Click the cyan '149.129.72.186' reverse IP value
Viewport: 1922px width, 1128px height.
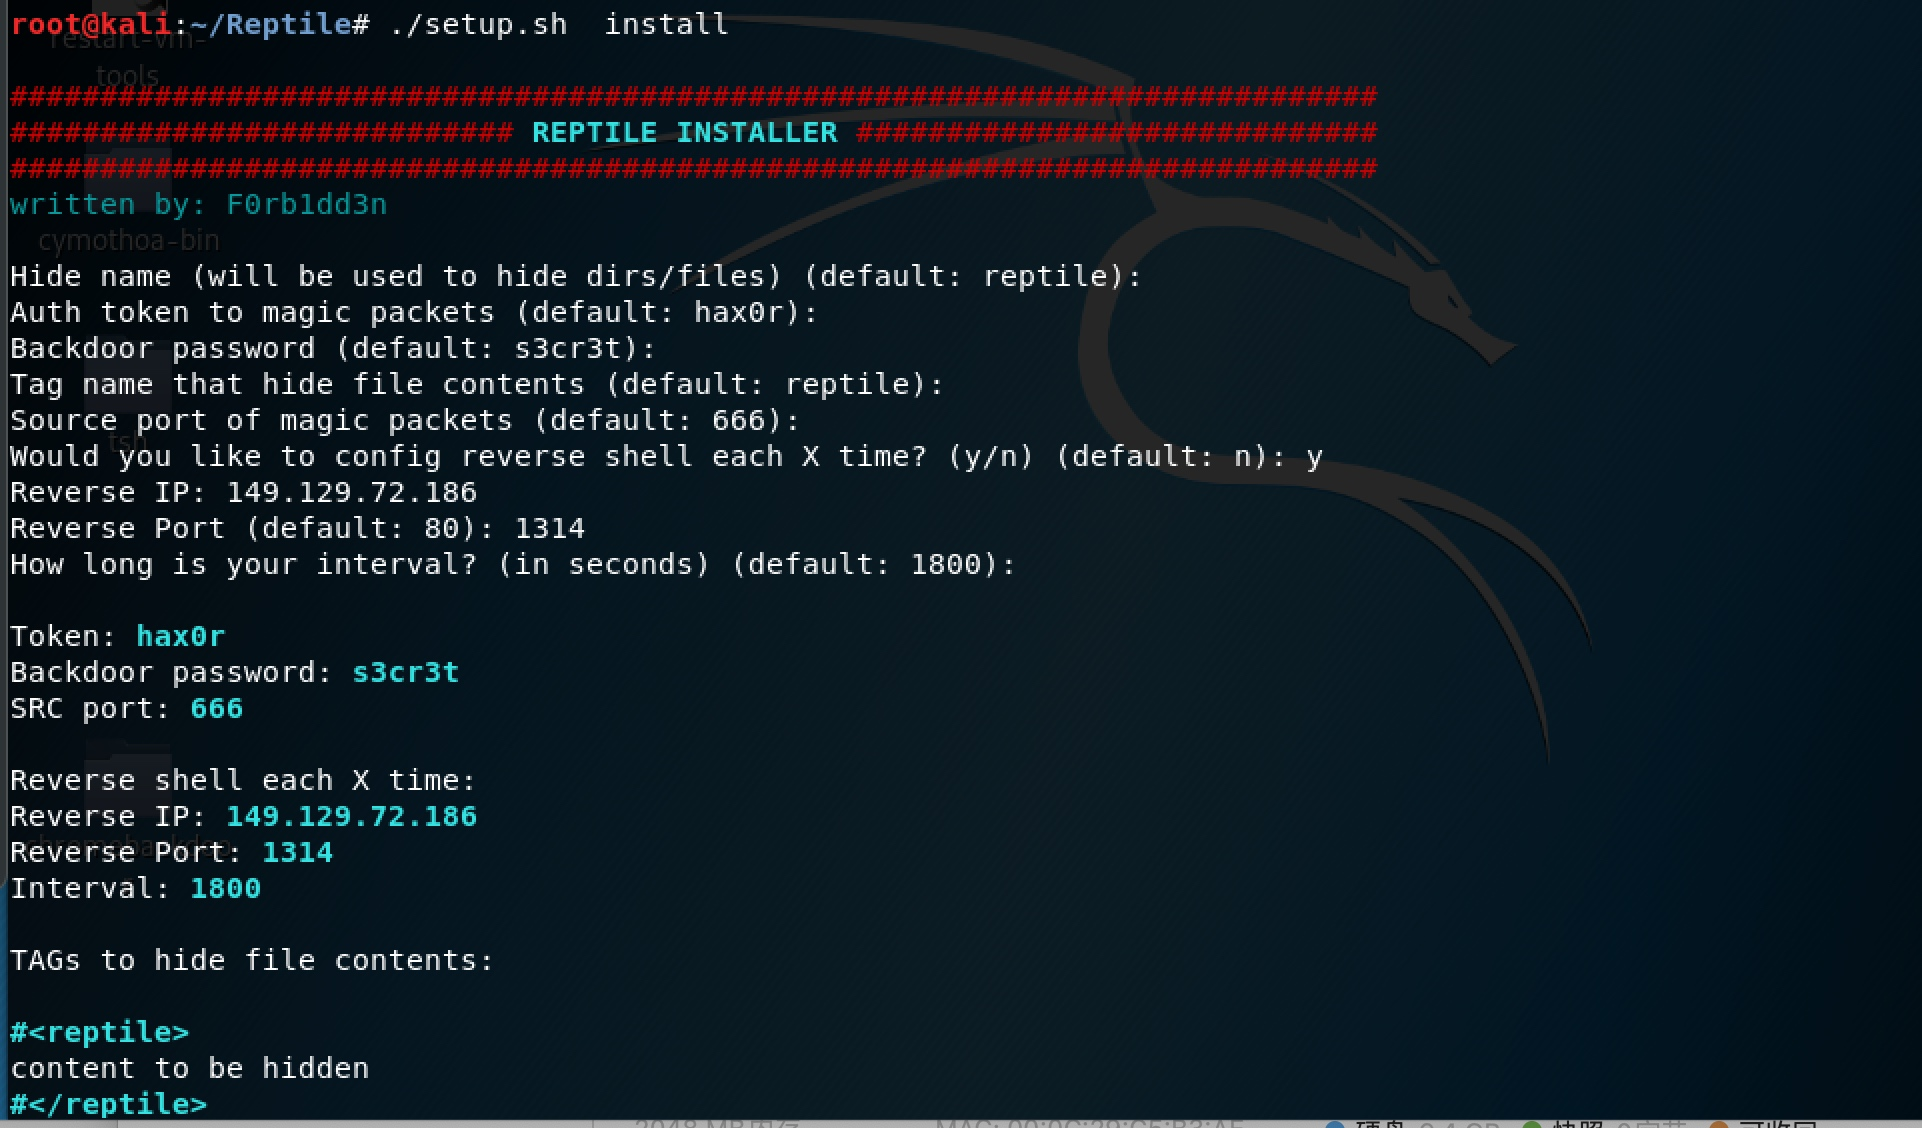point(351,816)
